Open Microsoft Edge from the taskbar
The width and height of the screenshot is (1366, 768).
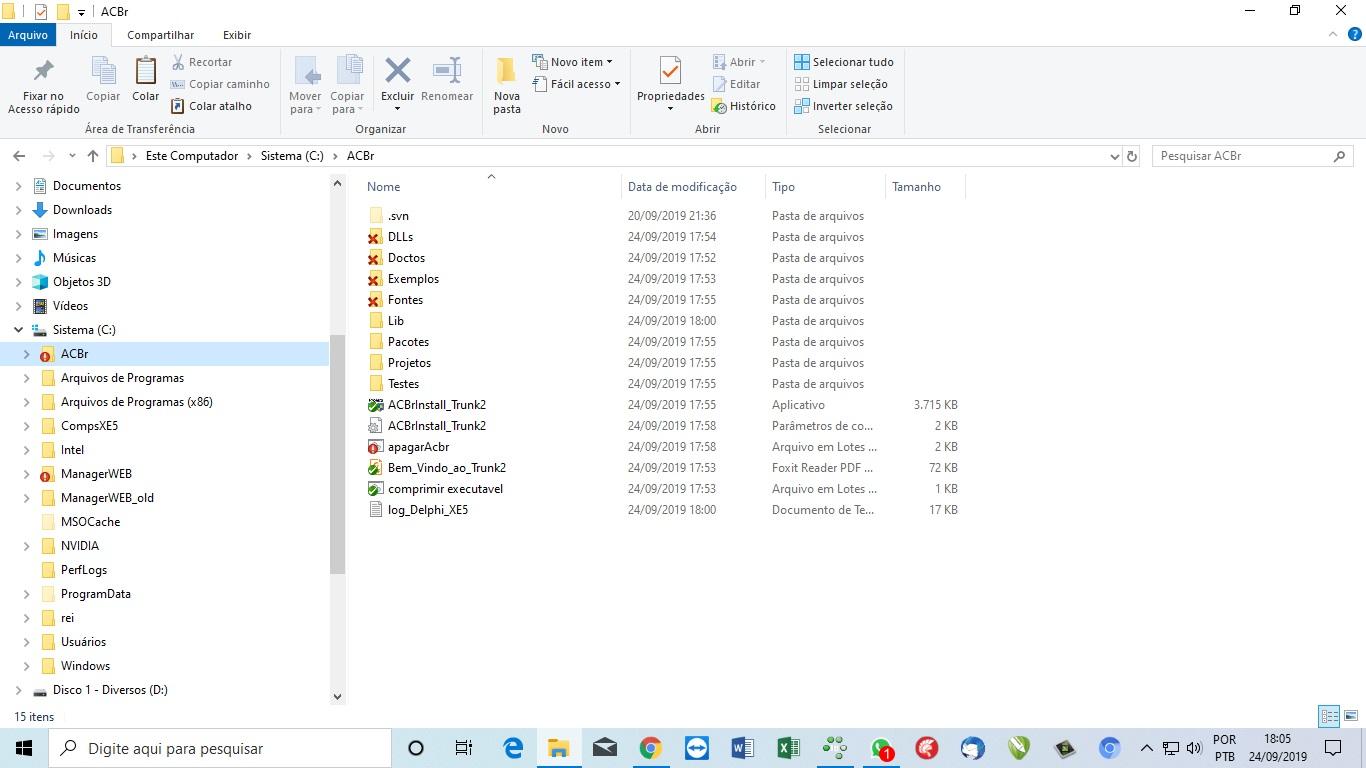click(513, 748)
